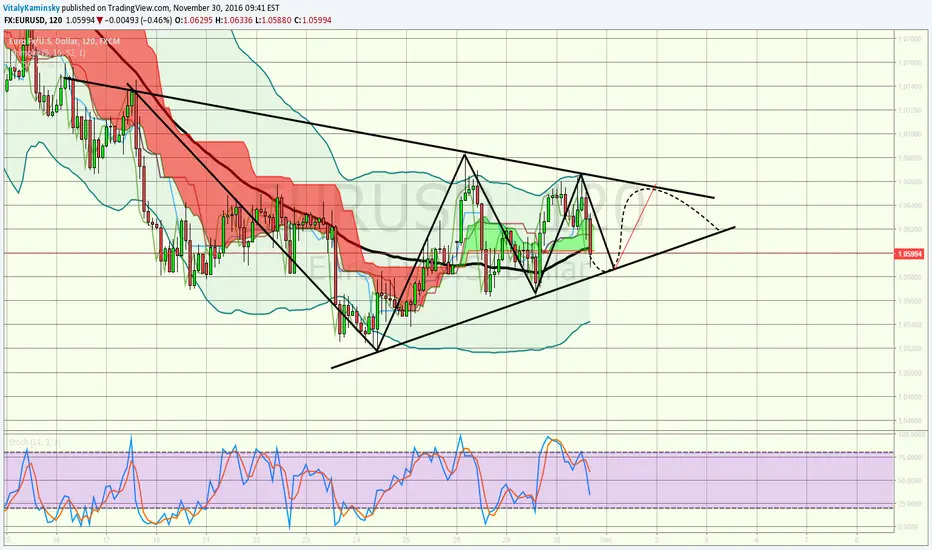Select the Stoch (14, 3, 3) indicator label
This screenshot has width=932, height=550.
34,442
